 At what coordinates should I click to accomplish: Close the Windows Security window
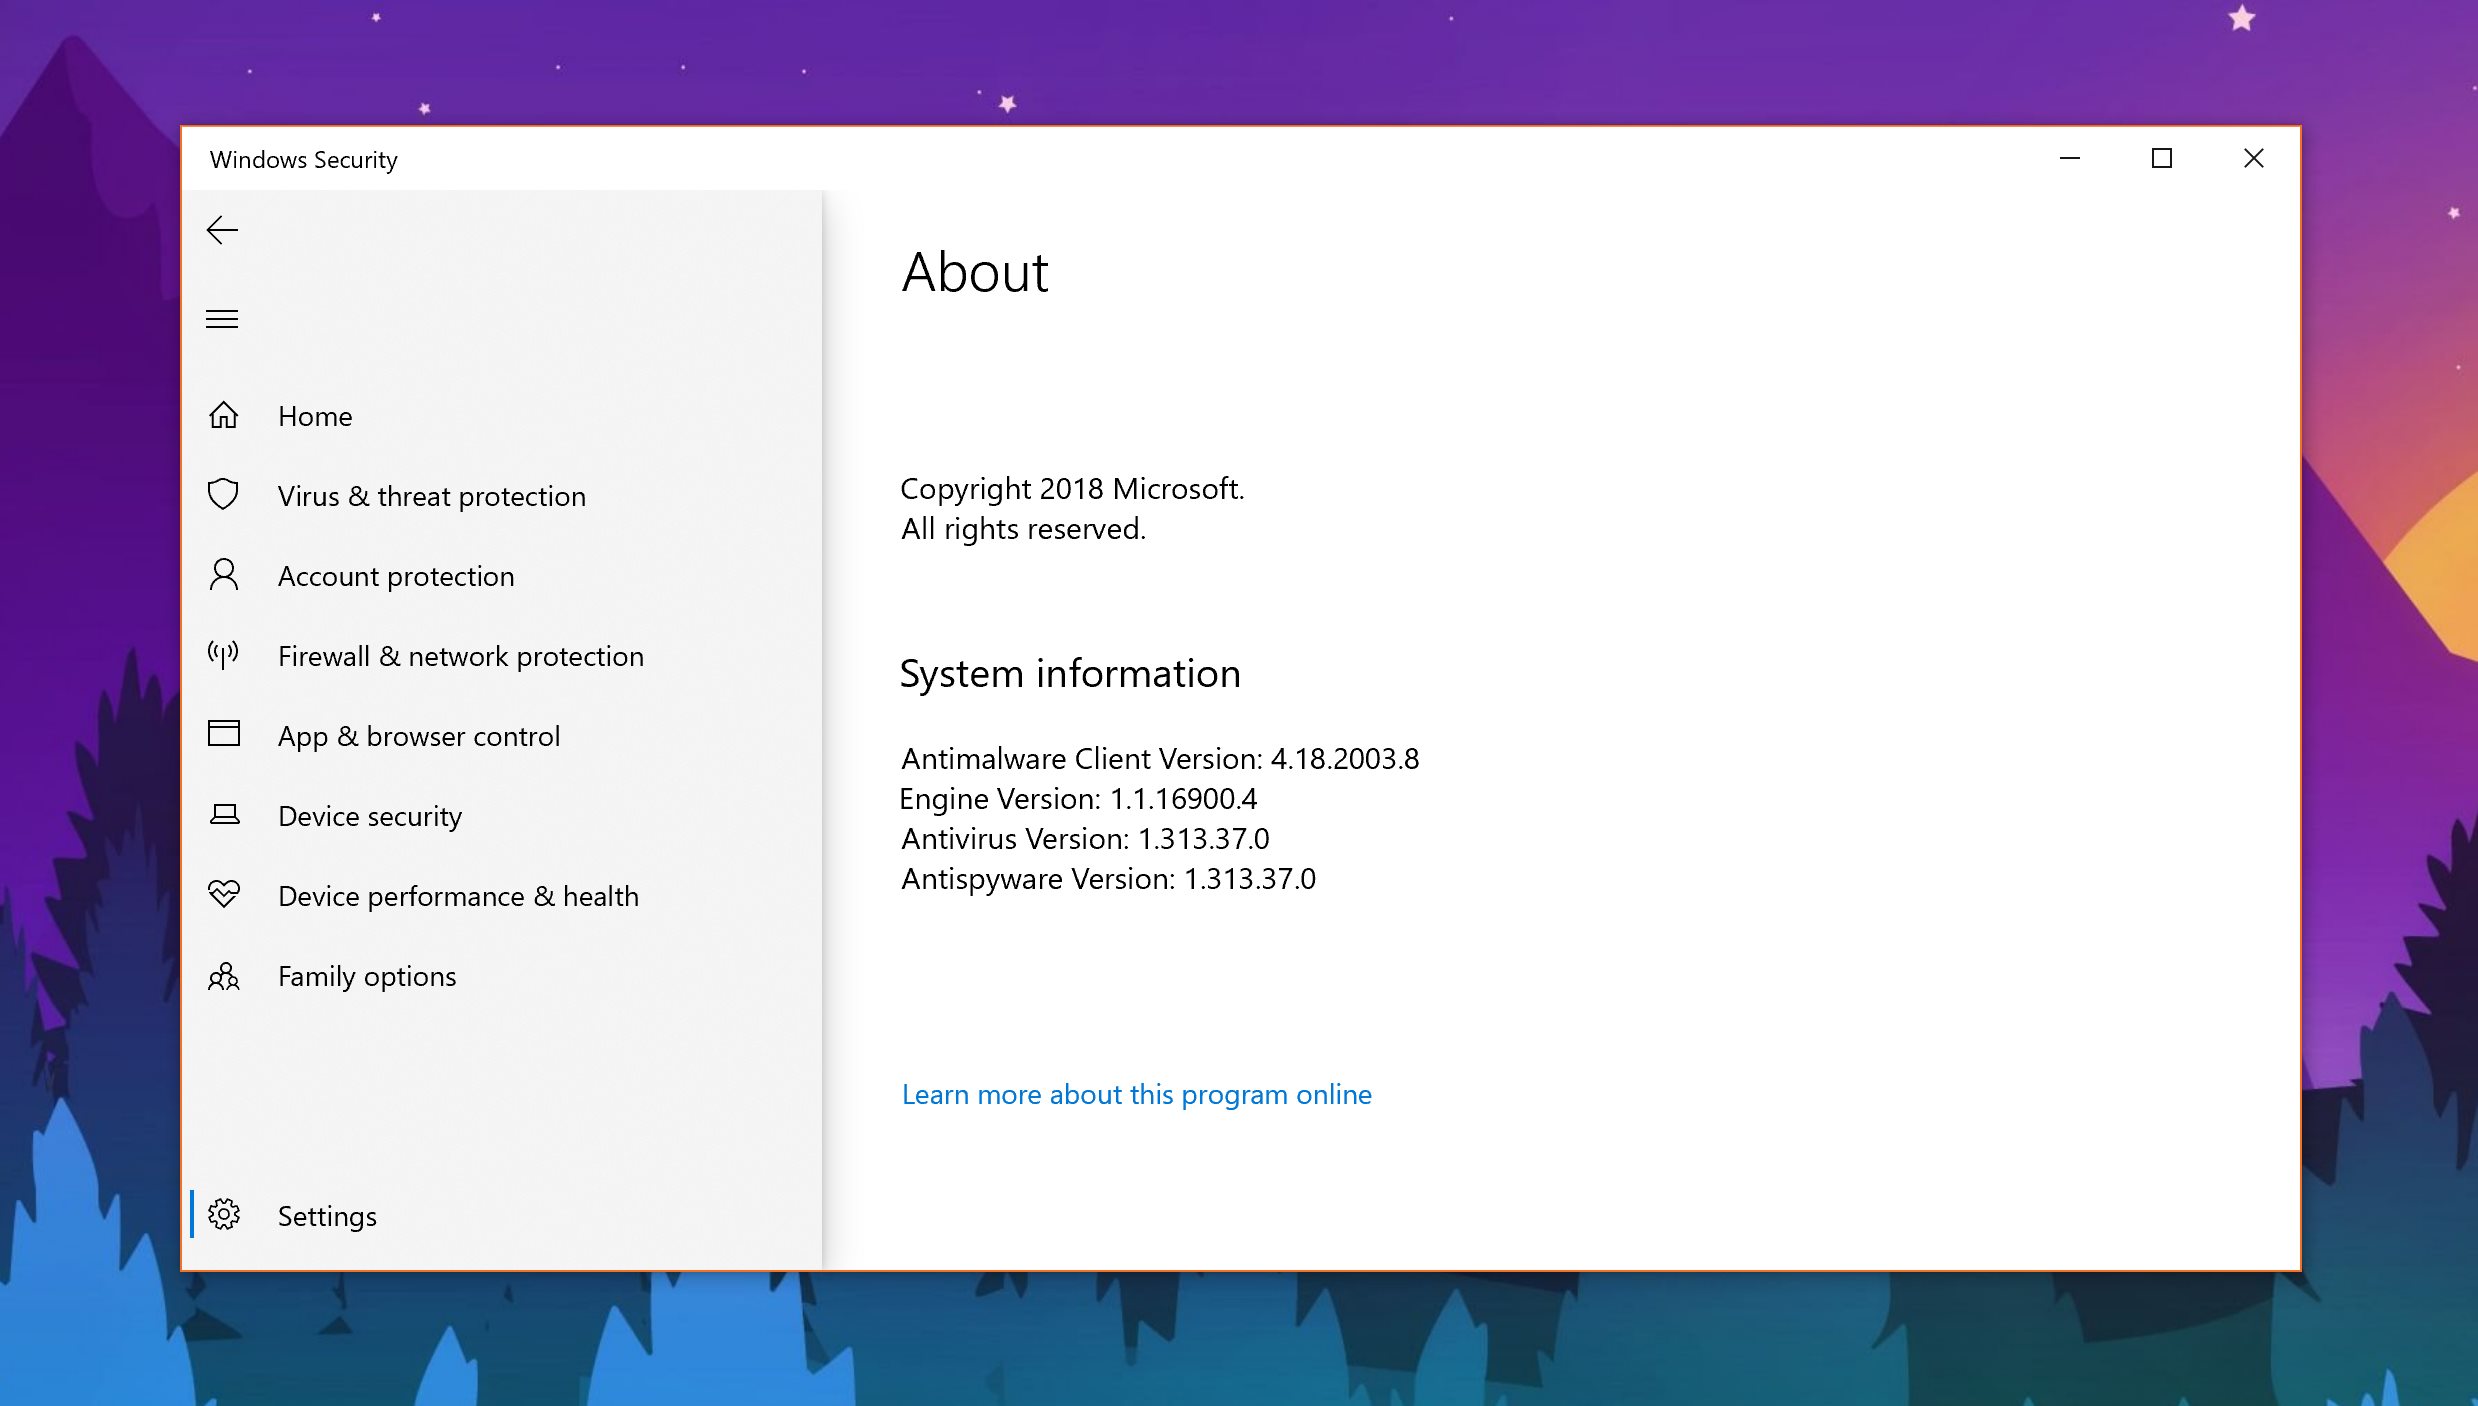point(2254,158)
